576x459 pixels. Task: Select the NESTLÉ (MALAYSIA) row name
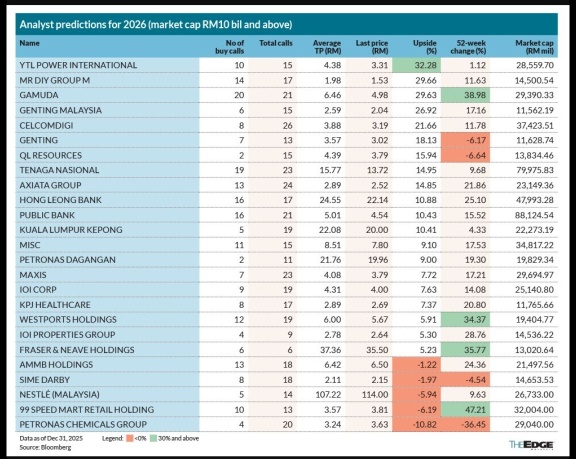point(60,394)
